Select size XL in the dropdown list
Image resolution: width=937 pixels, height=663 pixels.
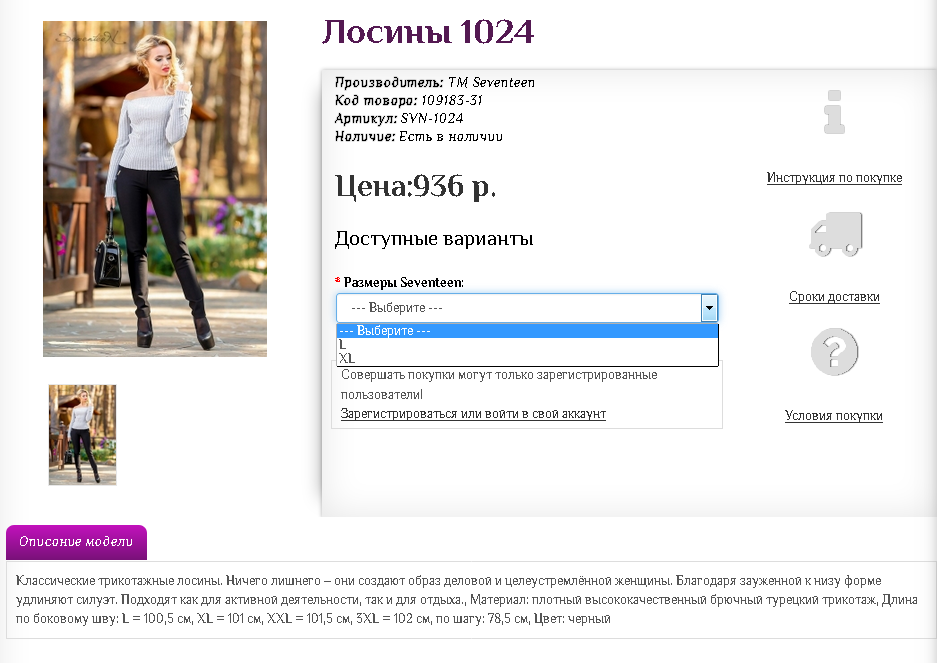[527, 359]
